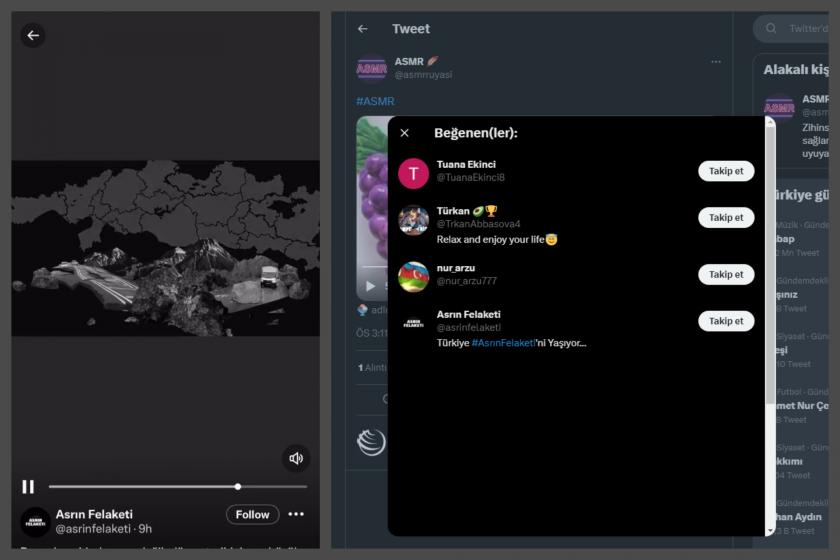
Task: Open #AsrınFelaketi hashtag in the bio
Action: (503, 343)
